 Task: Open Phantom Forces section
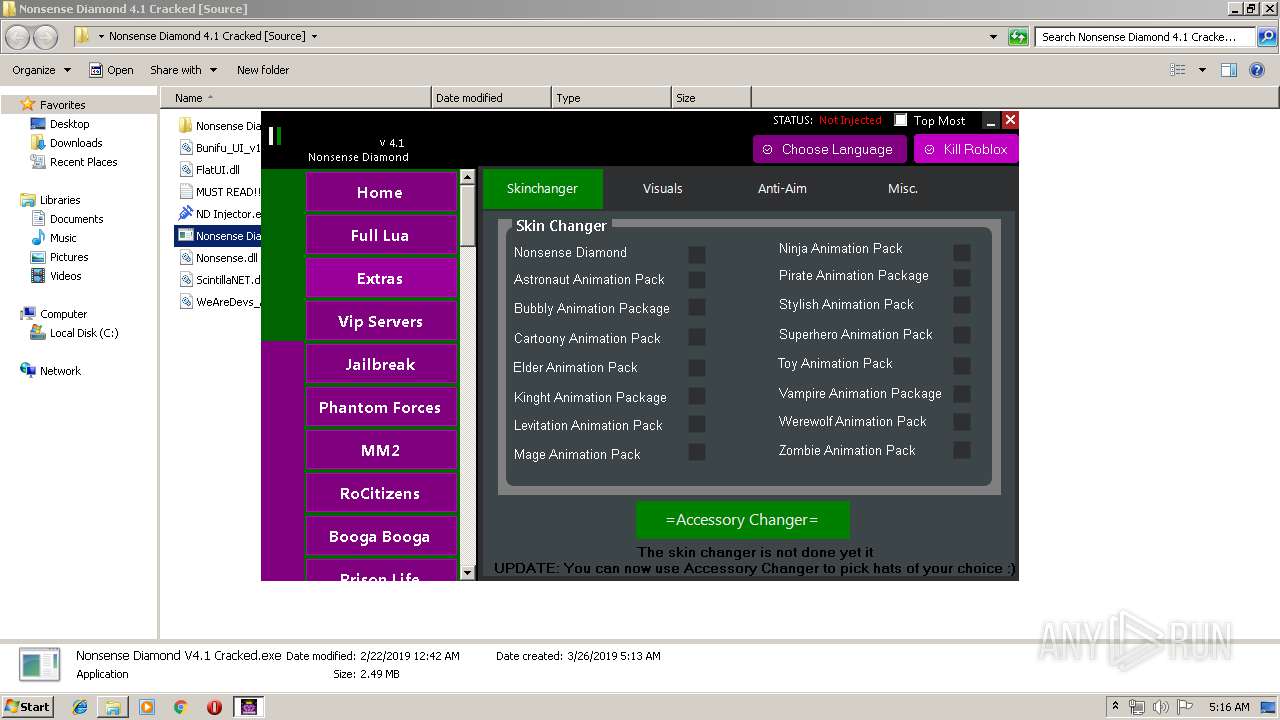point(380,407)
